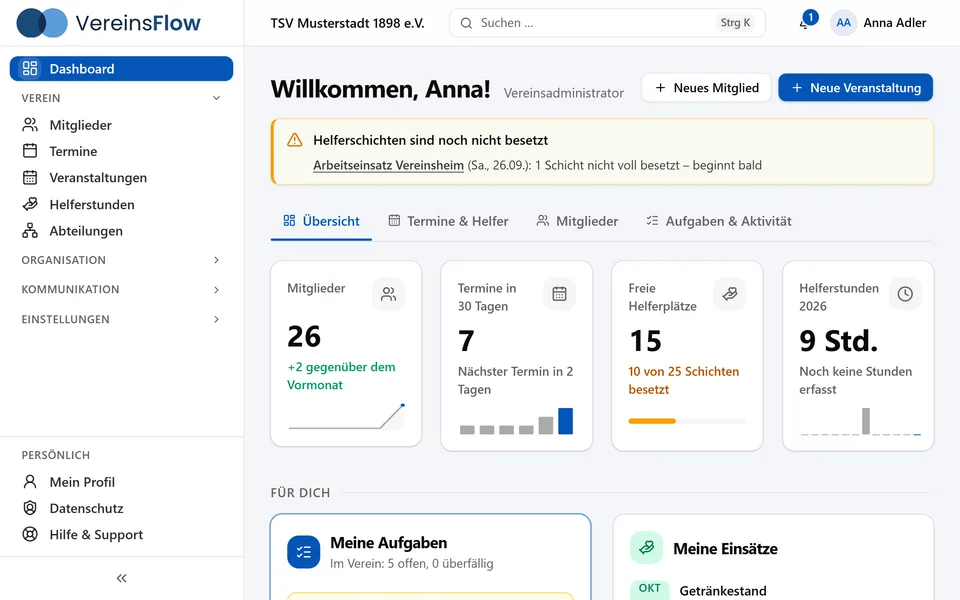The image size is (960, 600).
Task: Switch to the Übersicht tab
Action: tap(321, 221)
